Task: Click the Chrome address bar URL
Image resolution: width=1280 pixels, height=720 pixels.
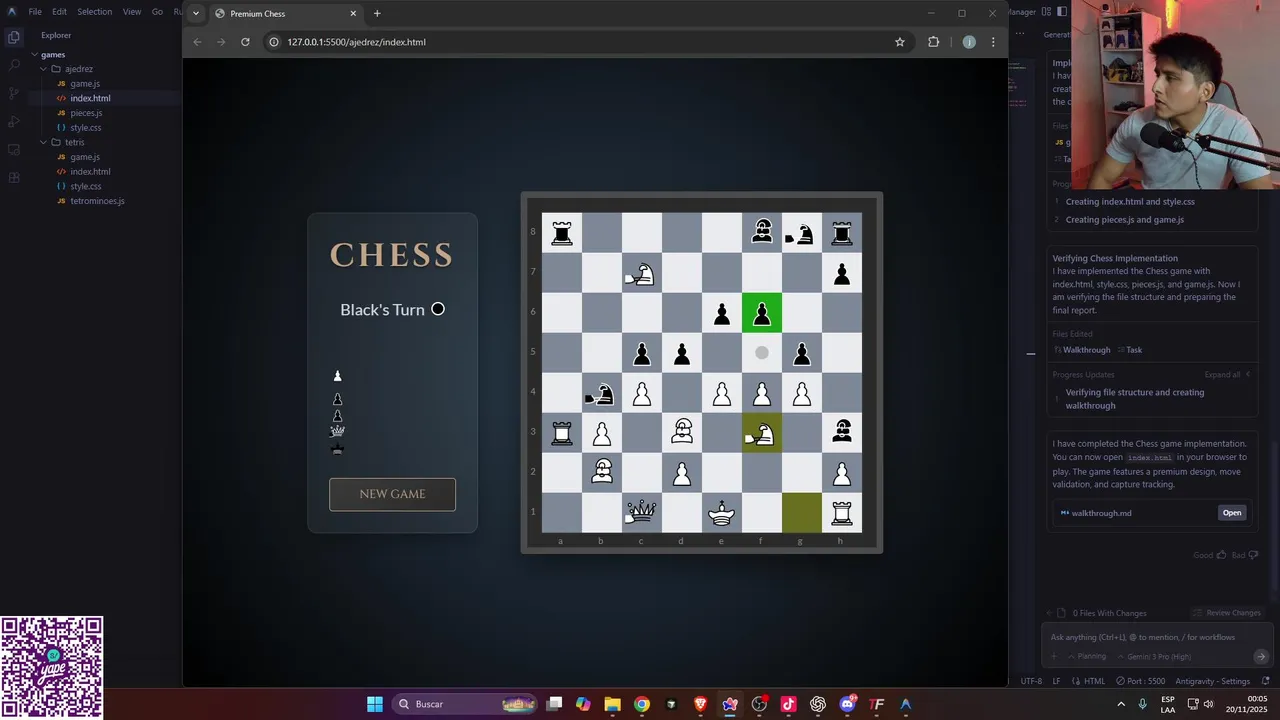Action: pyautogui.click(x=357, y=42)
